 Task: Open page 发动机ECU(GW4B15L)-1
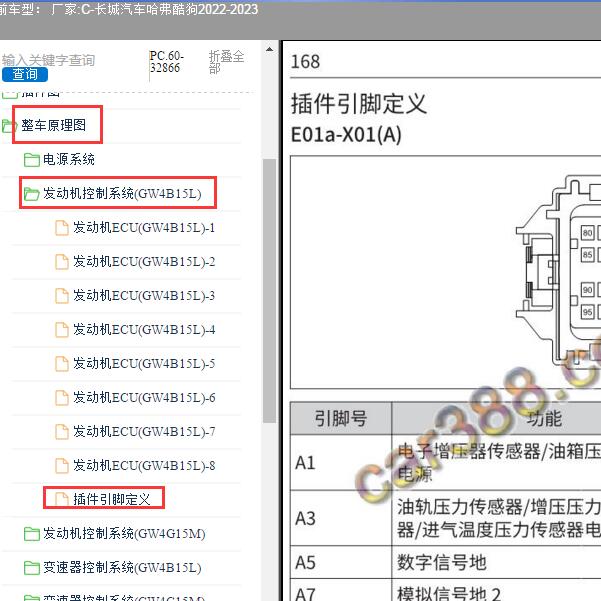pyautogui.click(x=144, y=227)
